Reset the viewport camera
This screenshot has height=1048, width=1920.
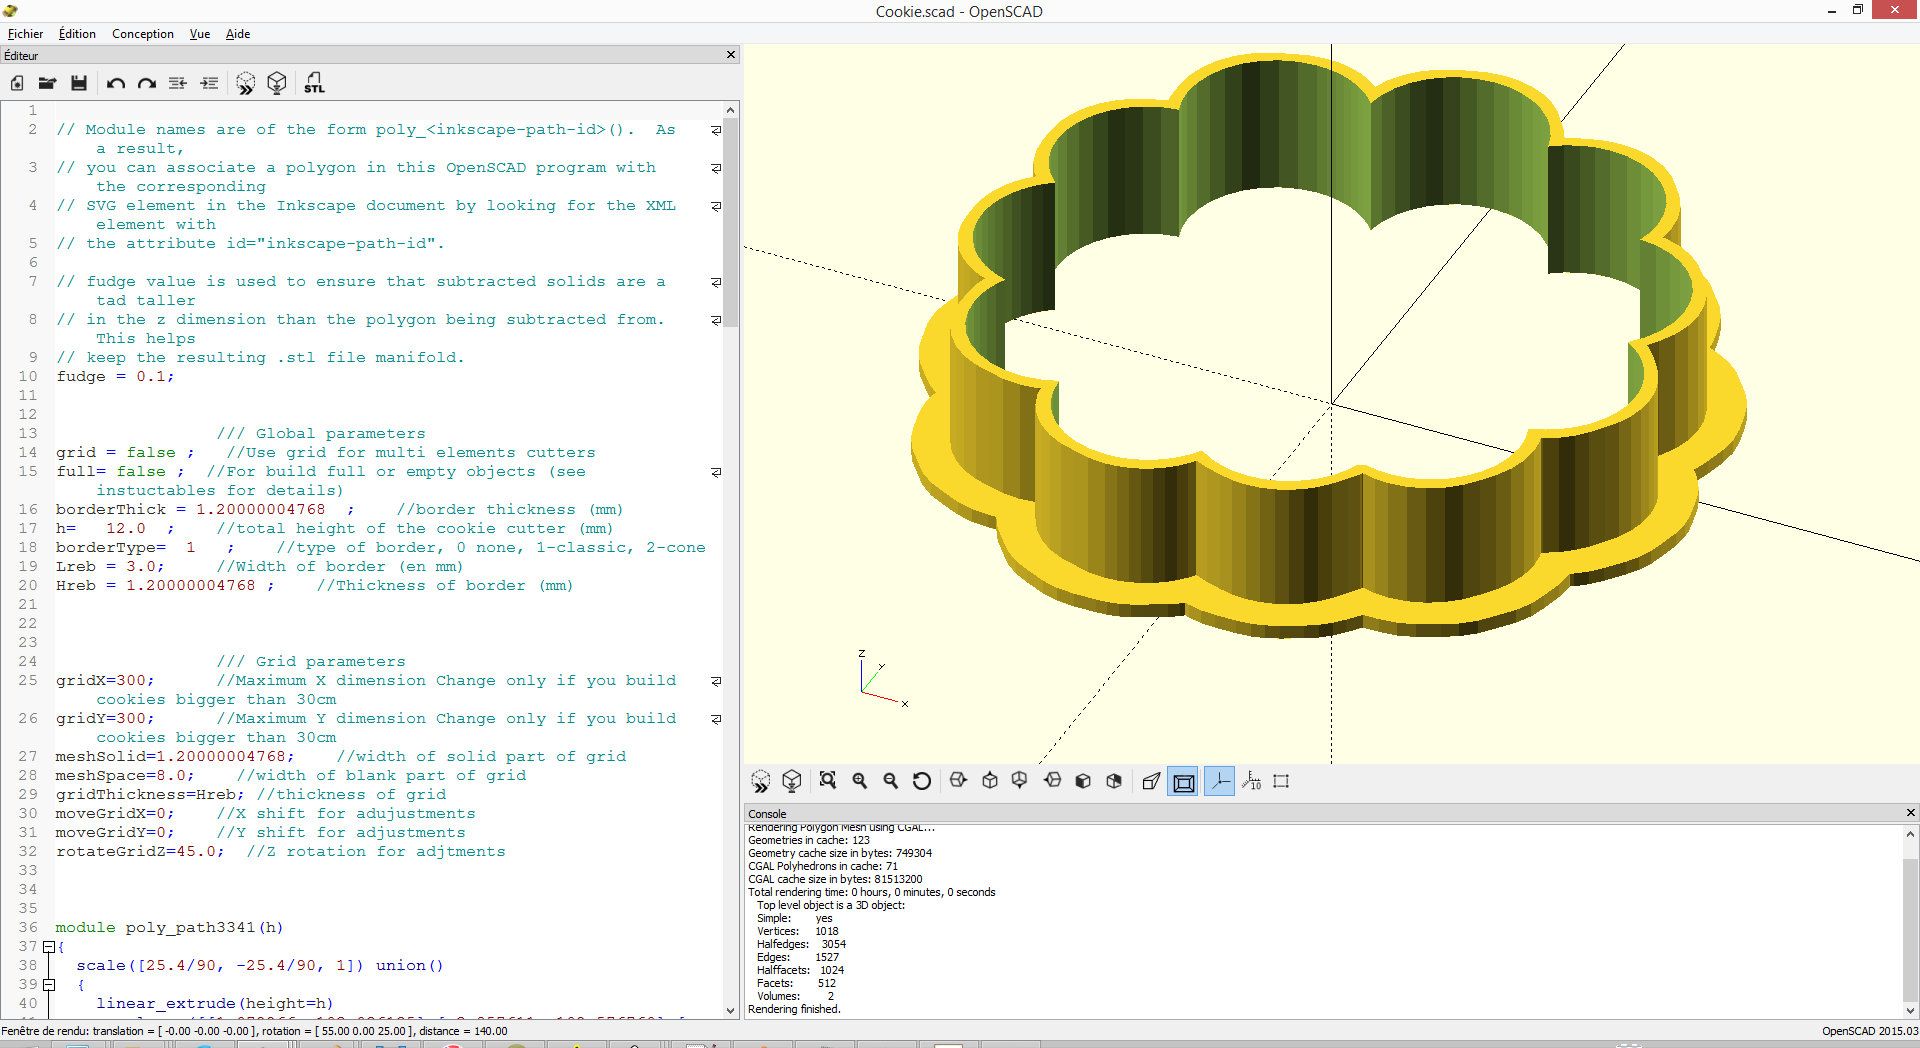tap(922, 781)
